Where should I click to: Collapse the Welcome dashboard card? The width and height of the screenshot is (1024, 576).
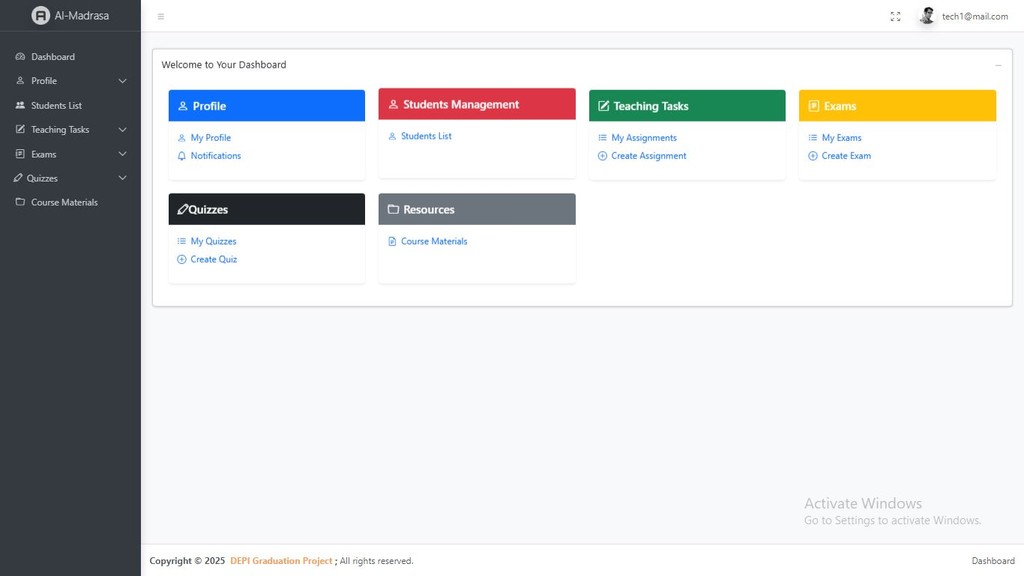click(x=998, y=65)
